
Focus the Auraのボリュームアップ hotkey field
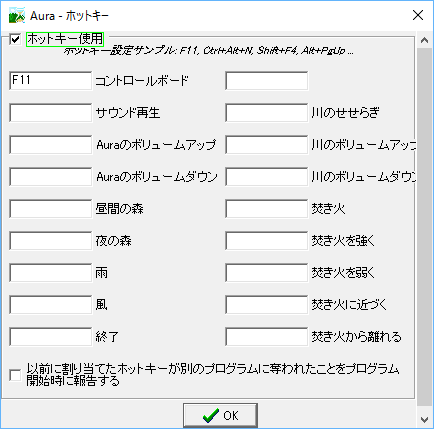pyautogui.click(x=50, y=145)
